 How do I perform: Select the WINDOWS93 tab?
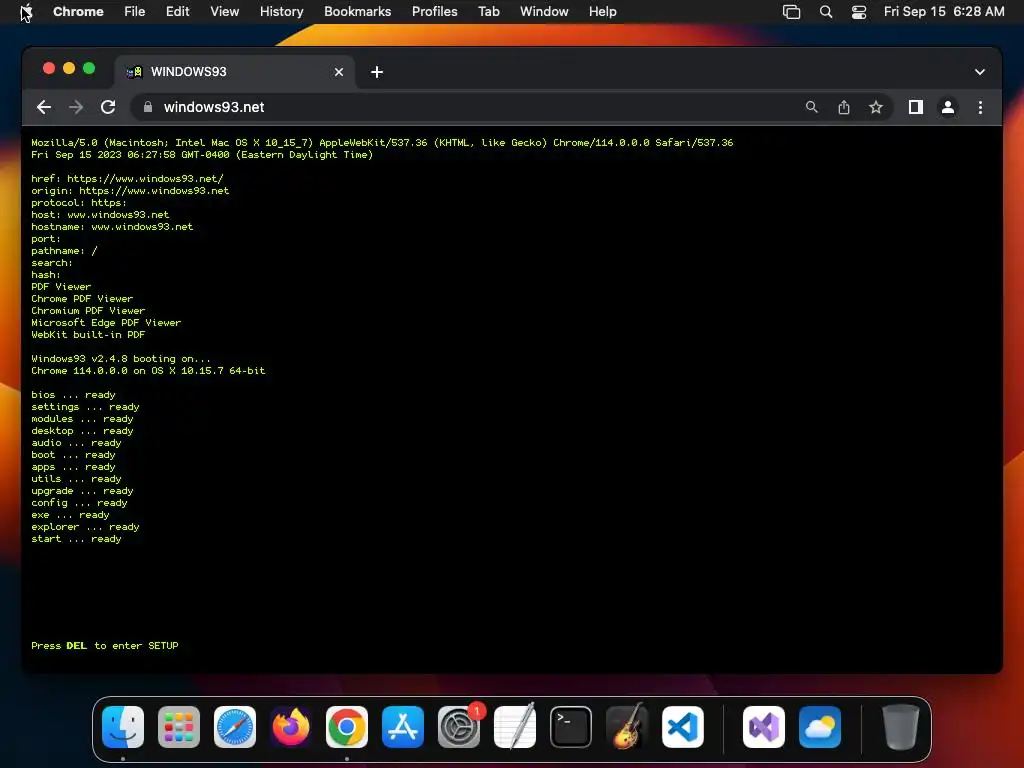point(235,72)
